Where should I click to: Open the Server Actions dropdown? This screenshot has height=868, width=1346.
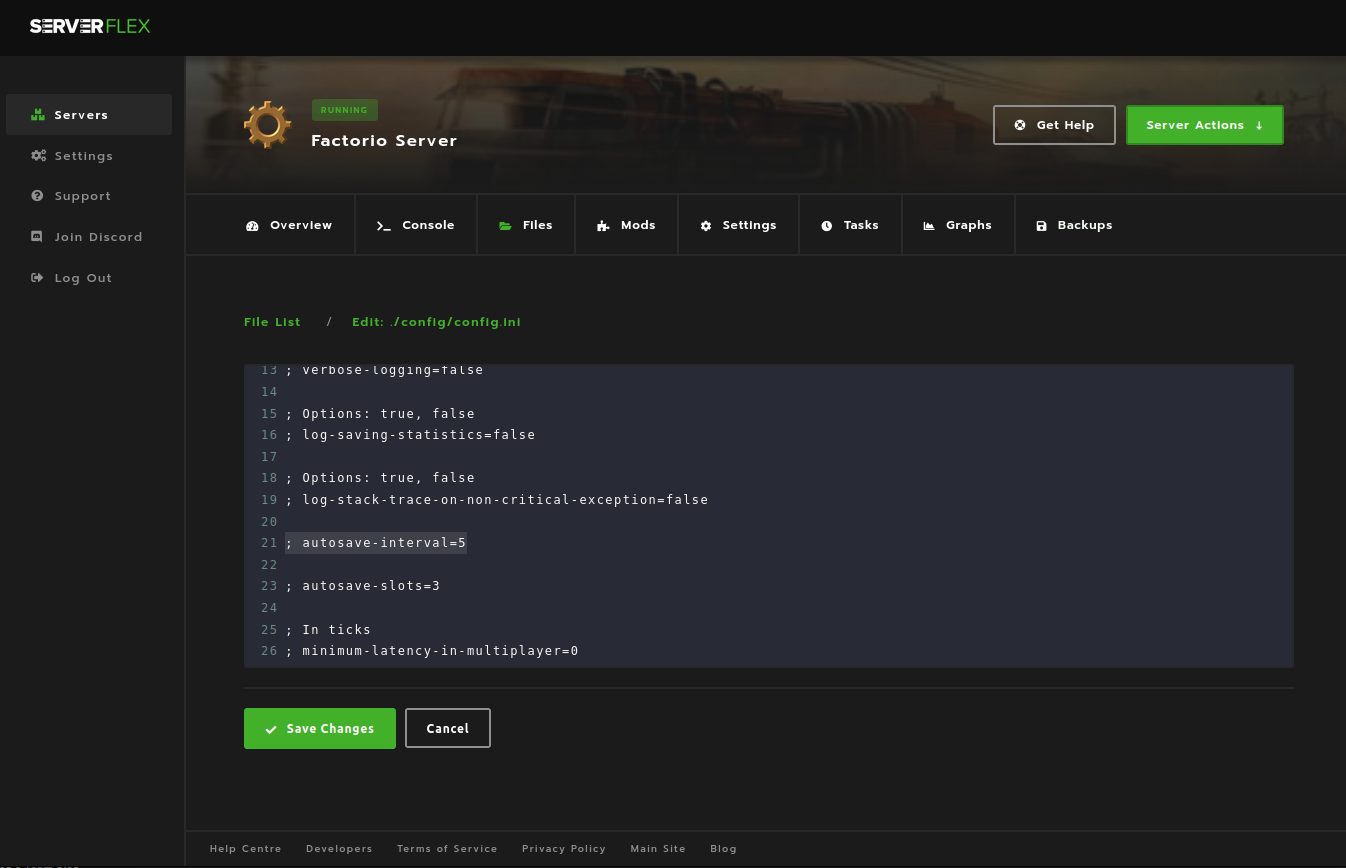coord(1204,125)
